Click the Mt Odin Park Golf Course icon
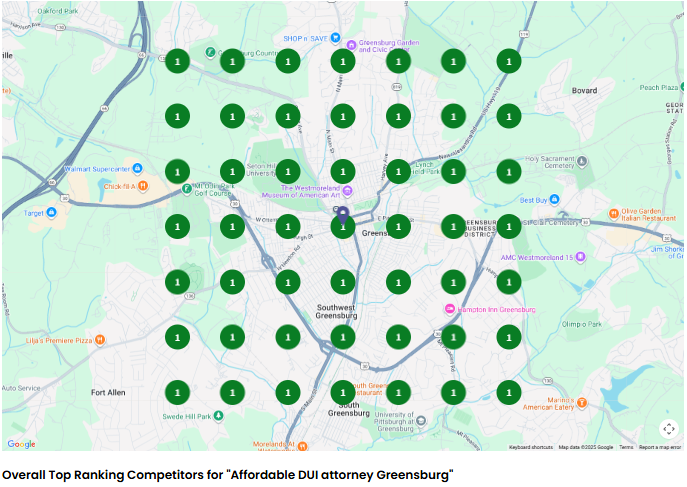This screenshot has height=487, width=687. tap(187, 189)
